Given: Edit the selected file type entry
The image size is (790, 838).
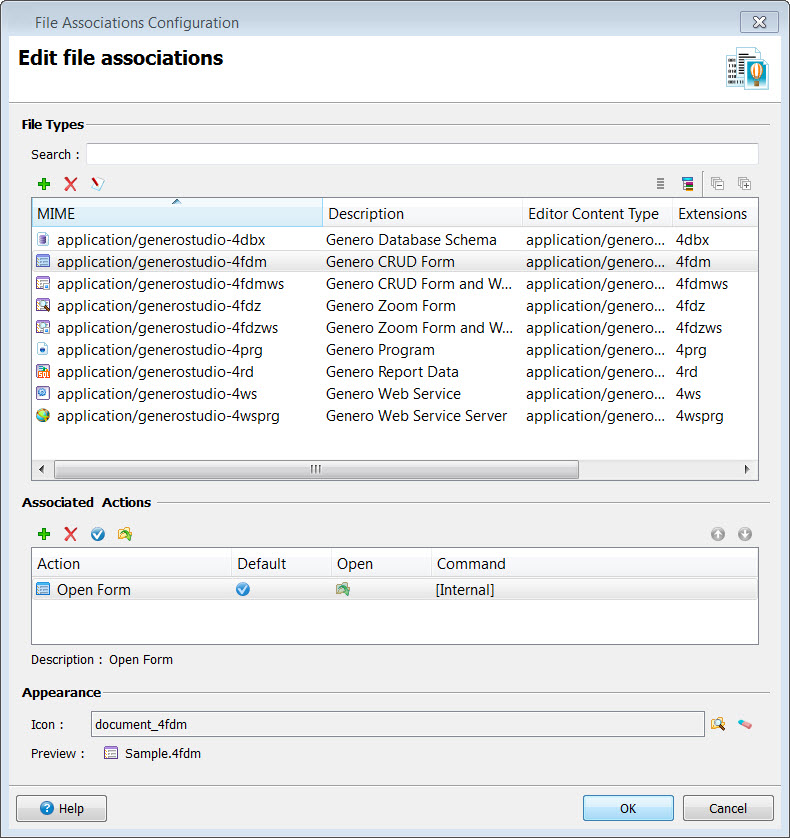Looking at the screenshot, I should pyautogui.click(x=97, y=184).
